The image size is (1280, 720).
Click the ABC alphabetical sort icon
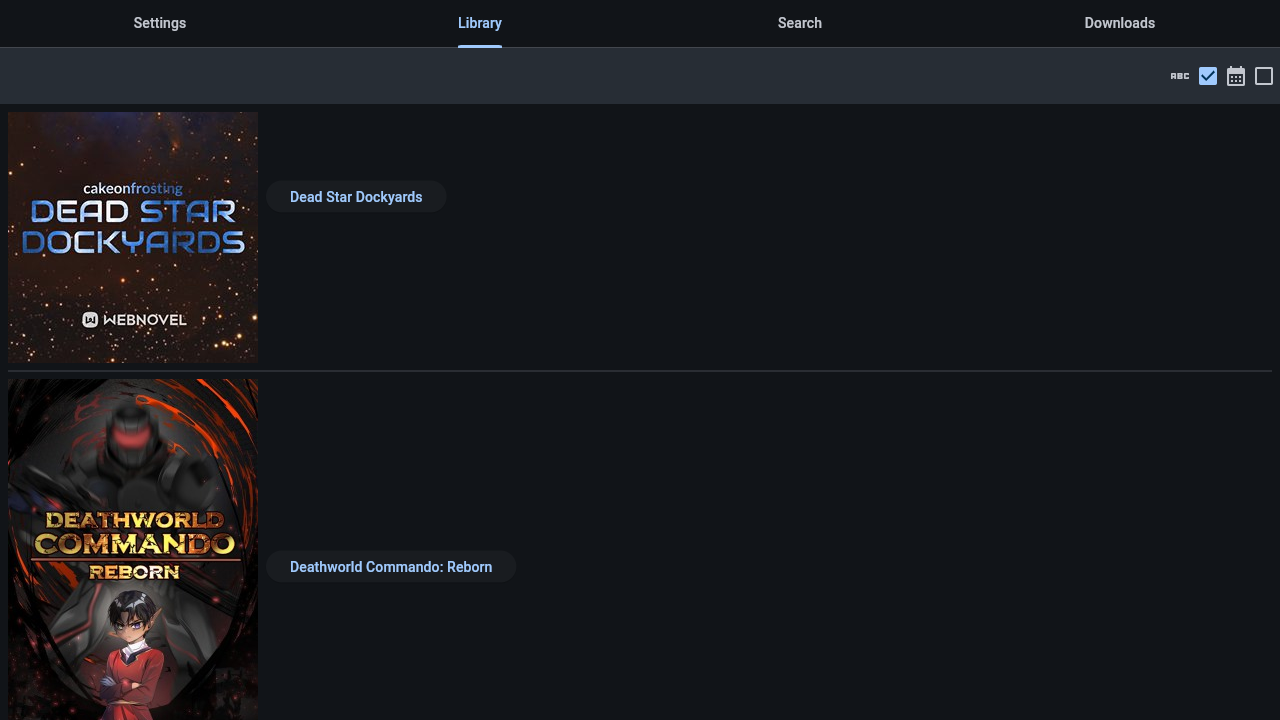[x=1180, y=76]
